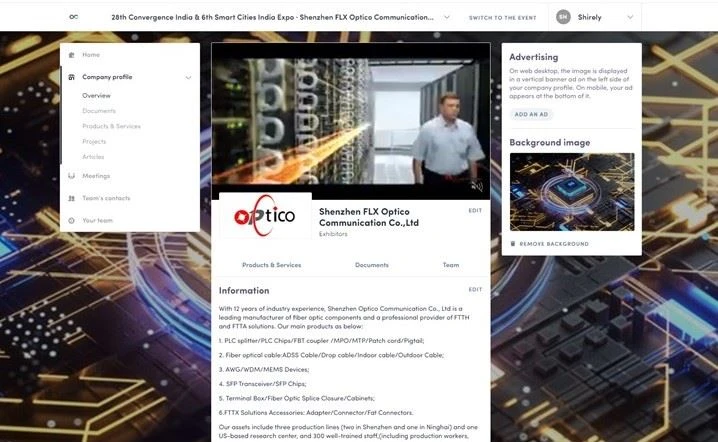Click the Add an Ad button
Image resolution: width=718 pixels, height=442 pixels.
(x=531, y=115)
